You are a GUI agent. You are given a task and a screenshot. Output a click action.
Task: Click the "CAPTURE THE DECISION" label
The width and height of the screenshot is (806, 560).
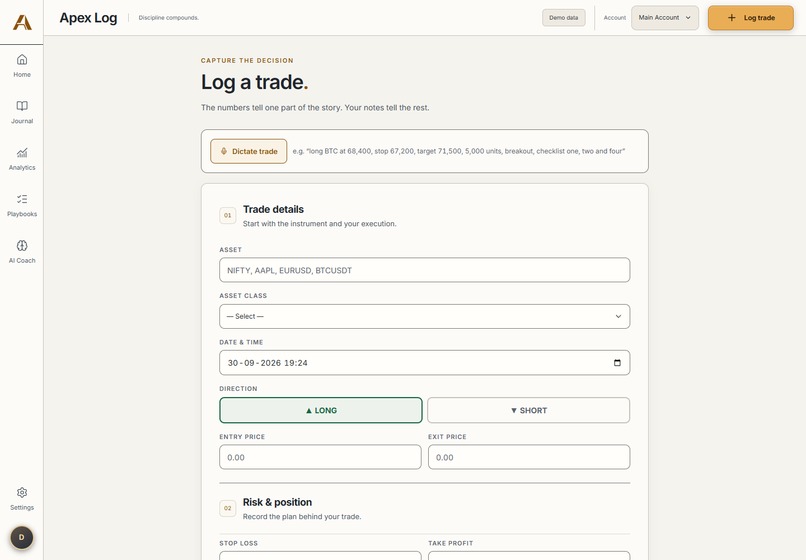pyautogui.click(x=247, y=60)
